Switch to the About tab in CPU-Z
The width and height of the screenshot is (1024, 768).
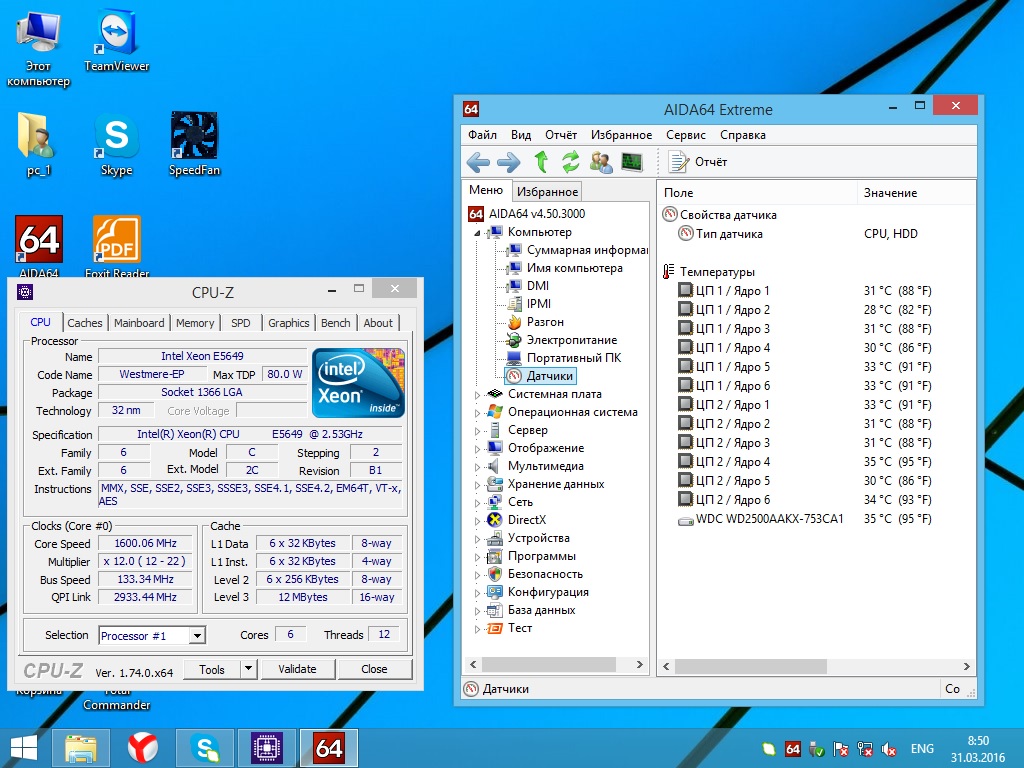[x=378, y=323]
